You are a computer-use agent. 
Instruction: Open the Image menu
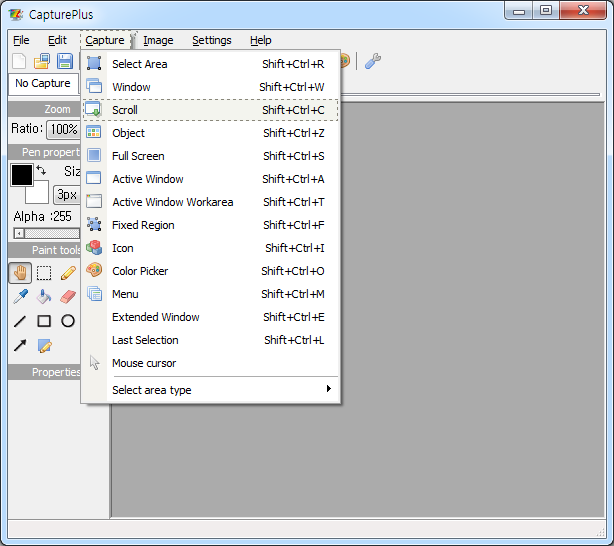pyautogui.click(x=158, y=40)
